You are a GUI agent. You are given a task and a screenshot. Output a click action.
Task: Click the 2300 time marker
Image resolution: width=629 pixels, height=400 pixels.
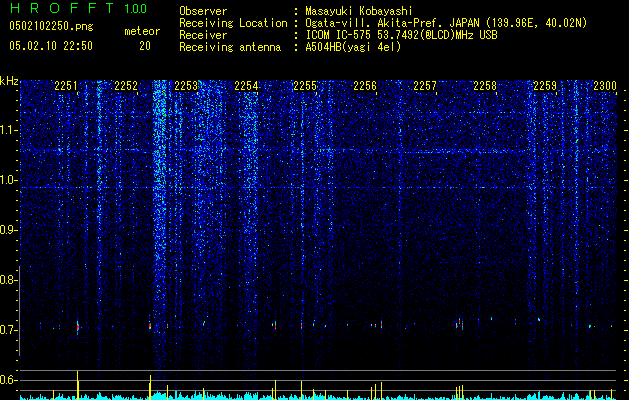(605, 86)
